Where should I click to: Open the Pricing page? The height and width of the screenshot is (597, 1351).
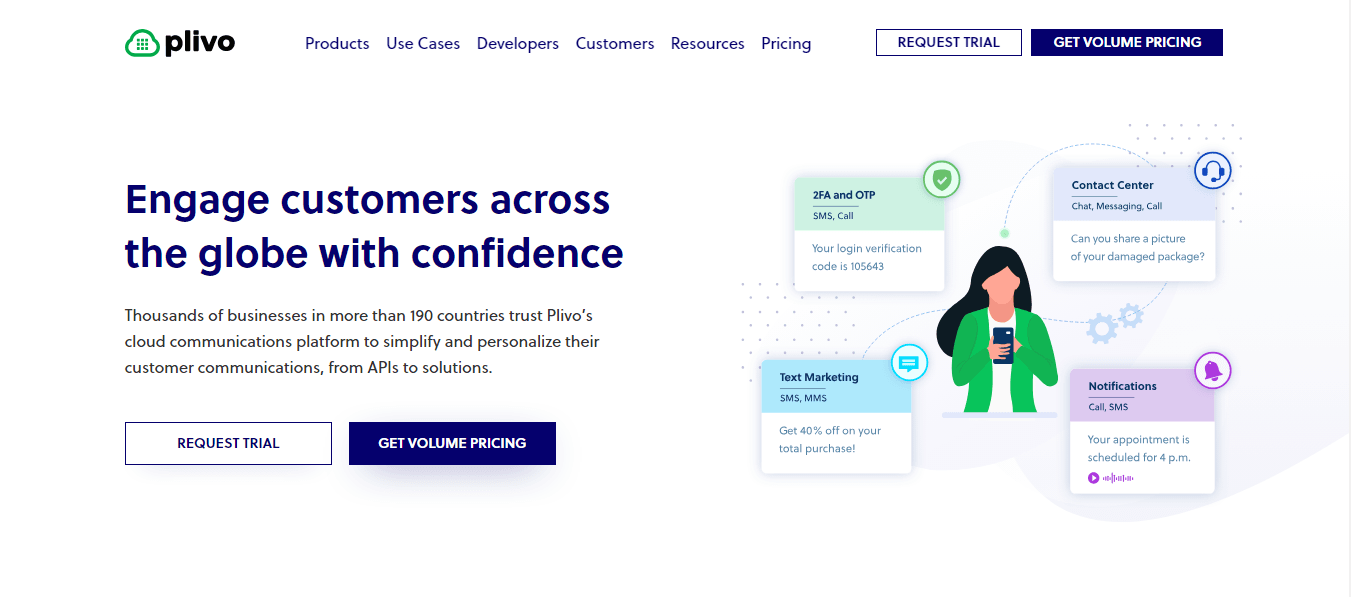[x=786, y=43]
